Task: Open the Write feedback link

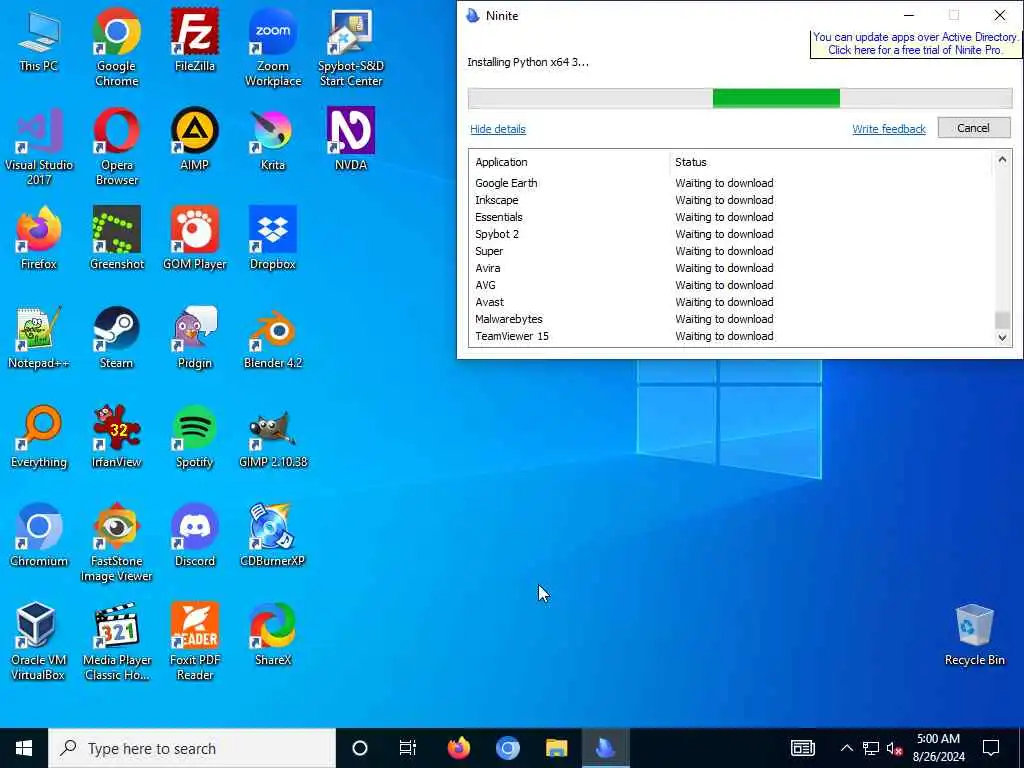Action: click(x=889, y=129)
